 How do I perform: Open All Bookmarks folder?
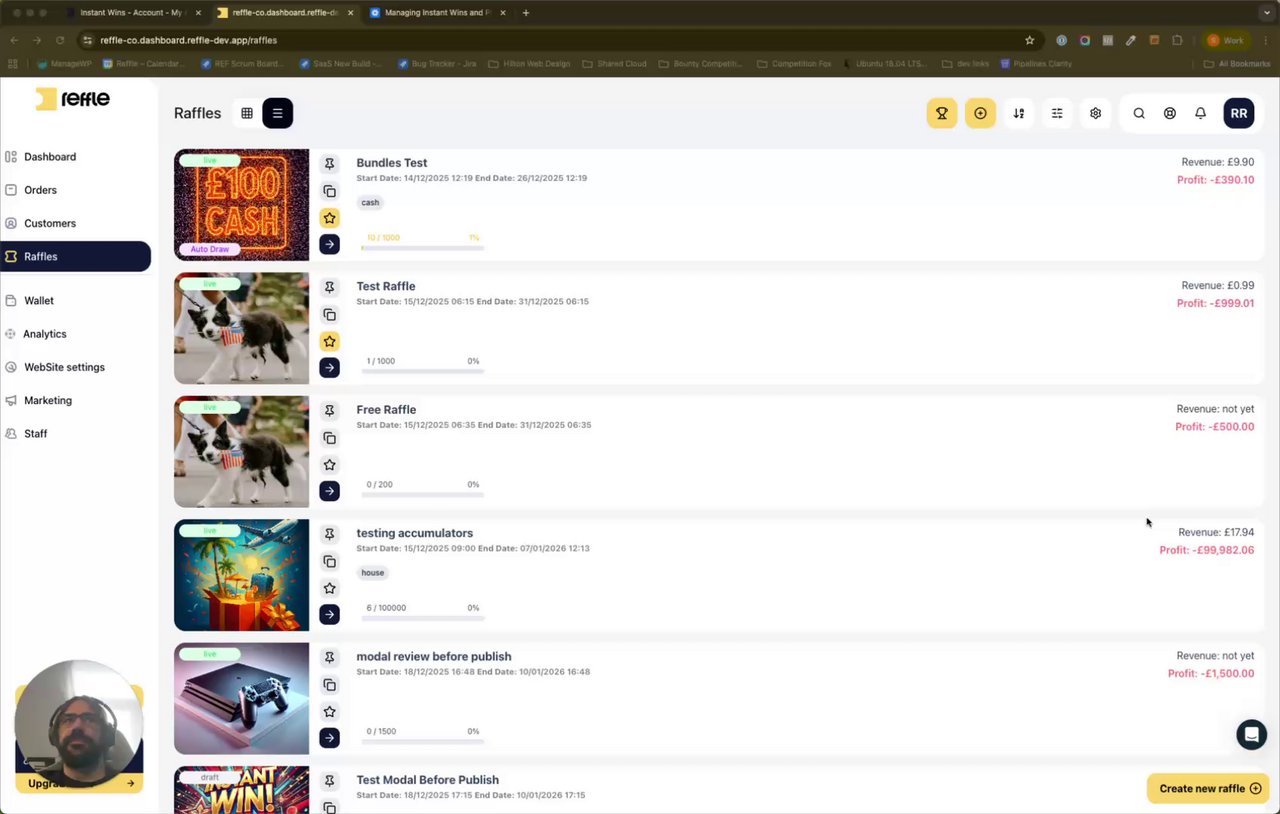tap(1237, 64)
